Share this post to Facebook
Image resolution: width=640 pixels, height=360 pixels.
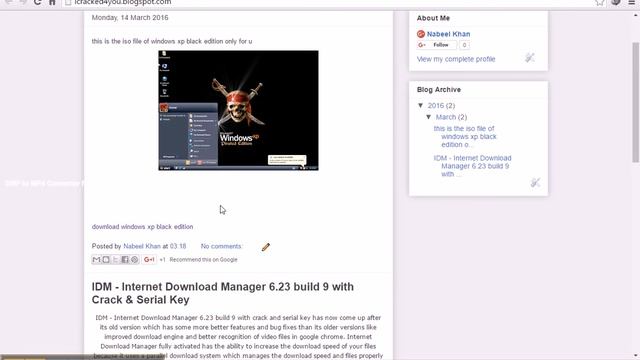[125, 260]
